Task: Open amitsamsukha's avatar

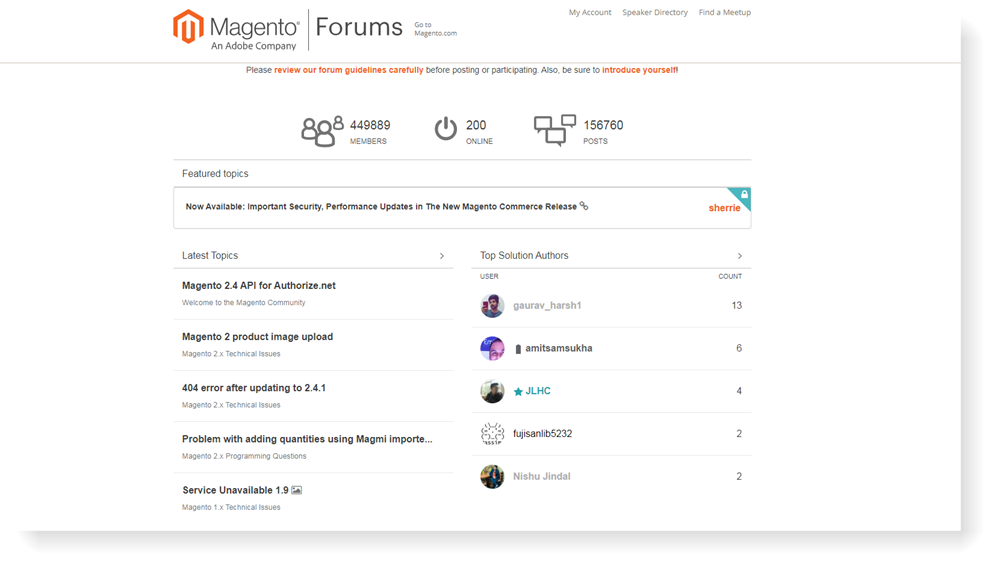Action: pos(492,349)
